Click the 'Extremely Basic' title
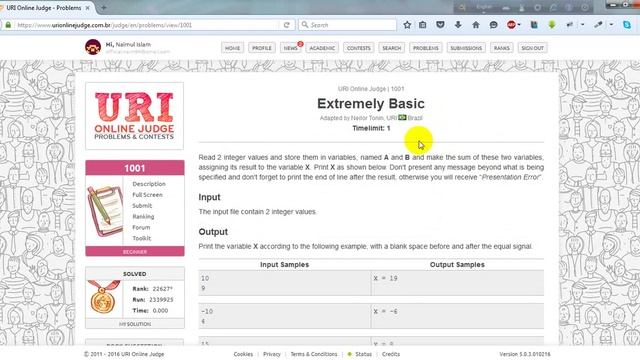This screenshot has height=360, width=640. pos(371,104)
